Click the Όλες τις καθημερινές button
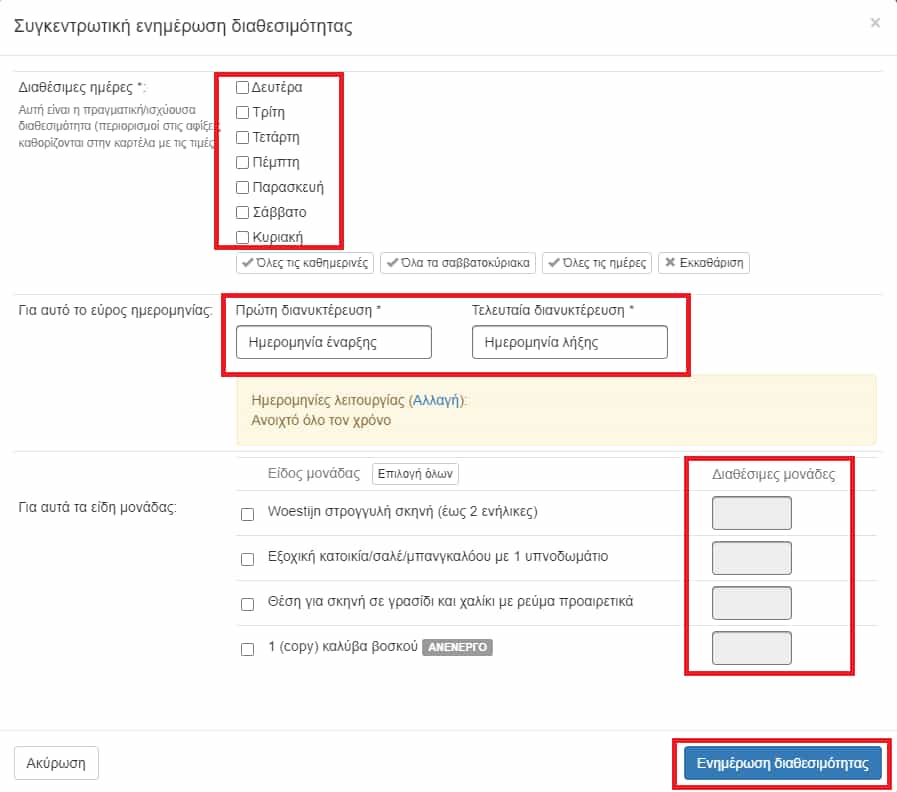This screenshot has width=897, height=792. (x=305, y=263)
